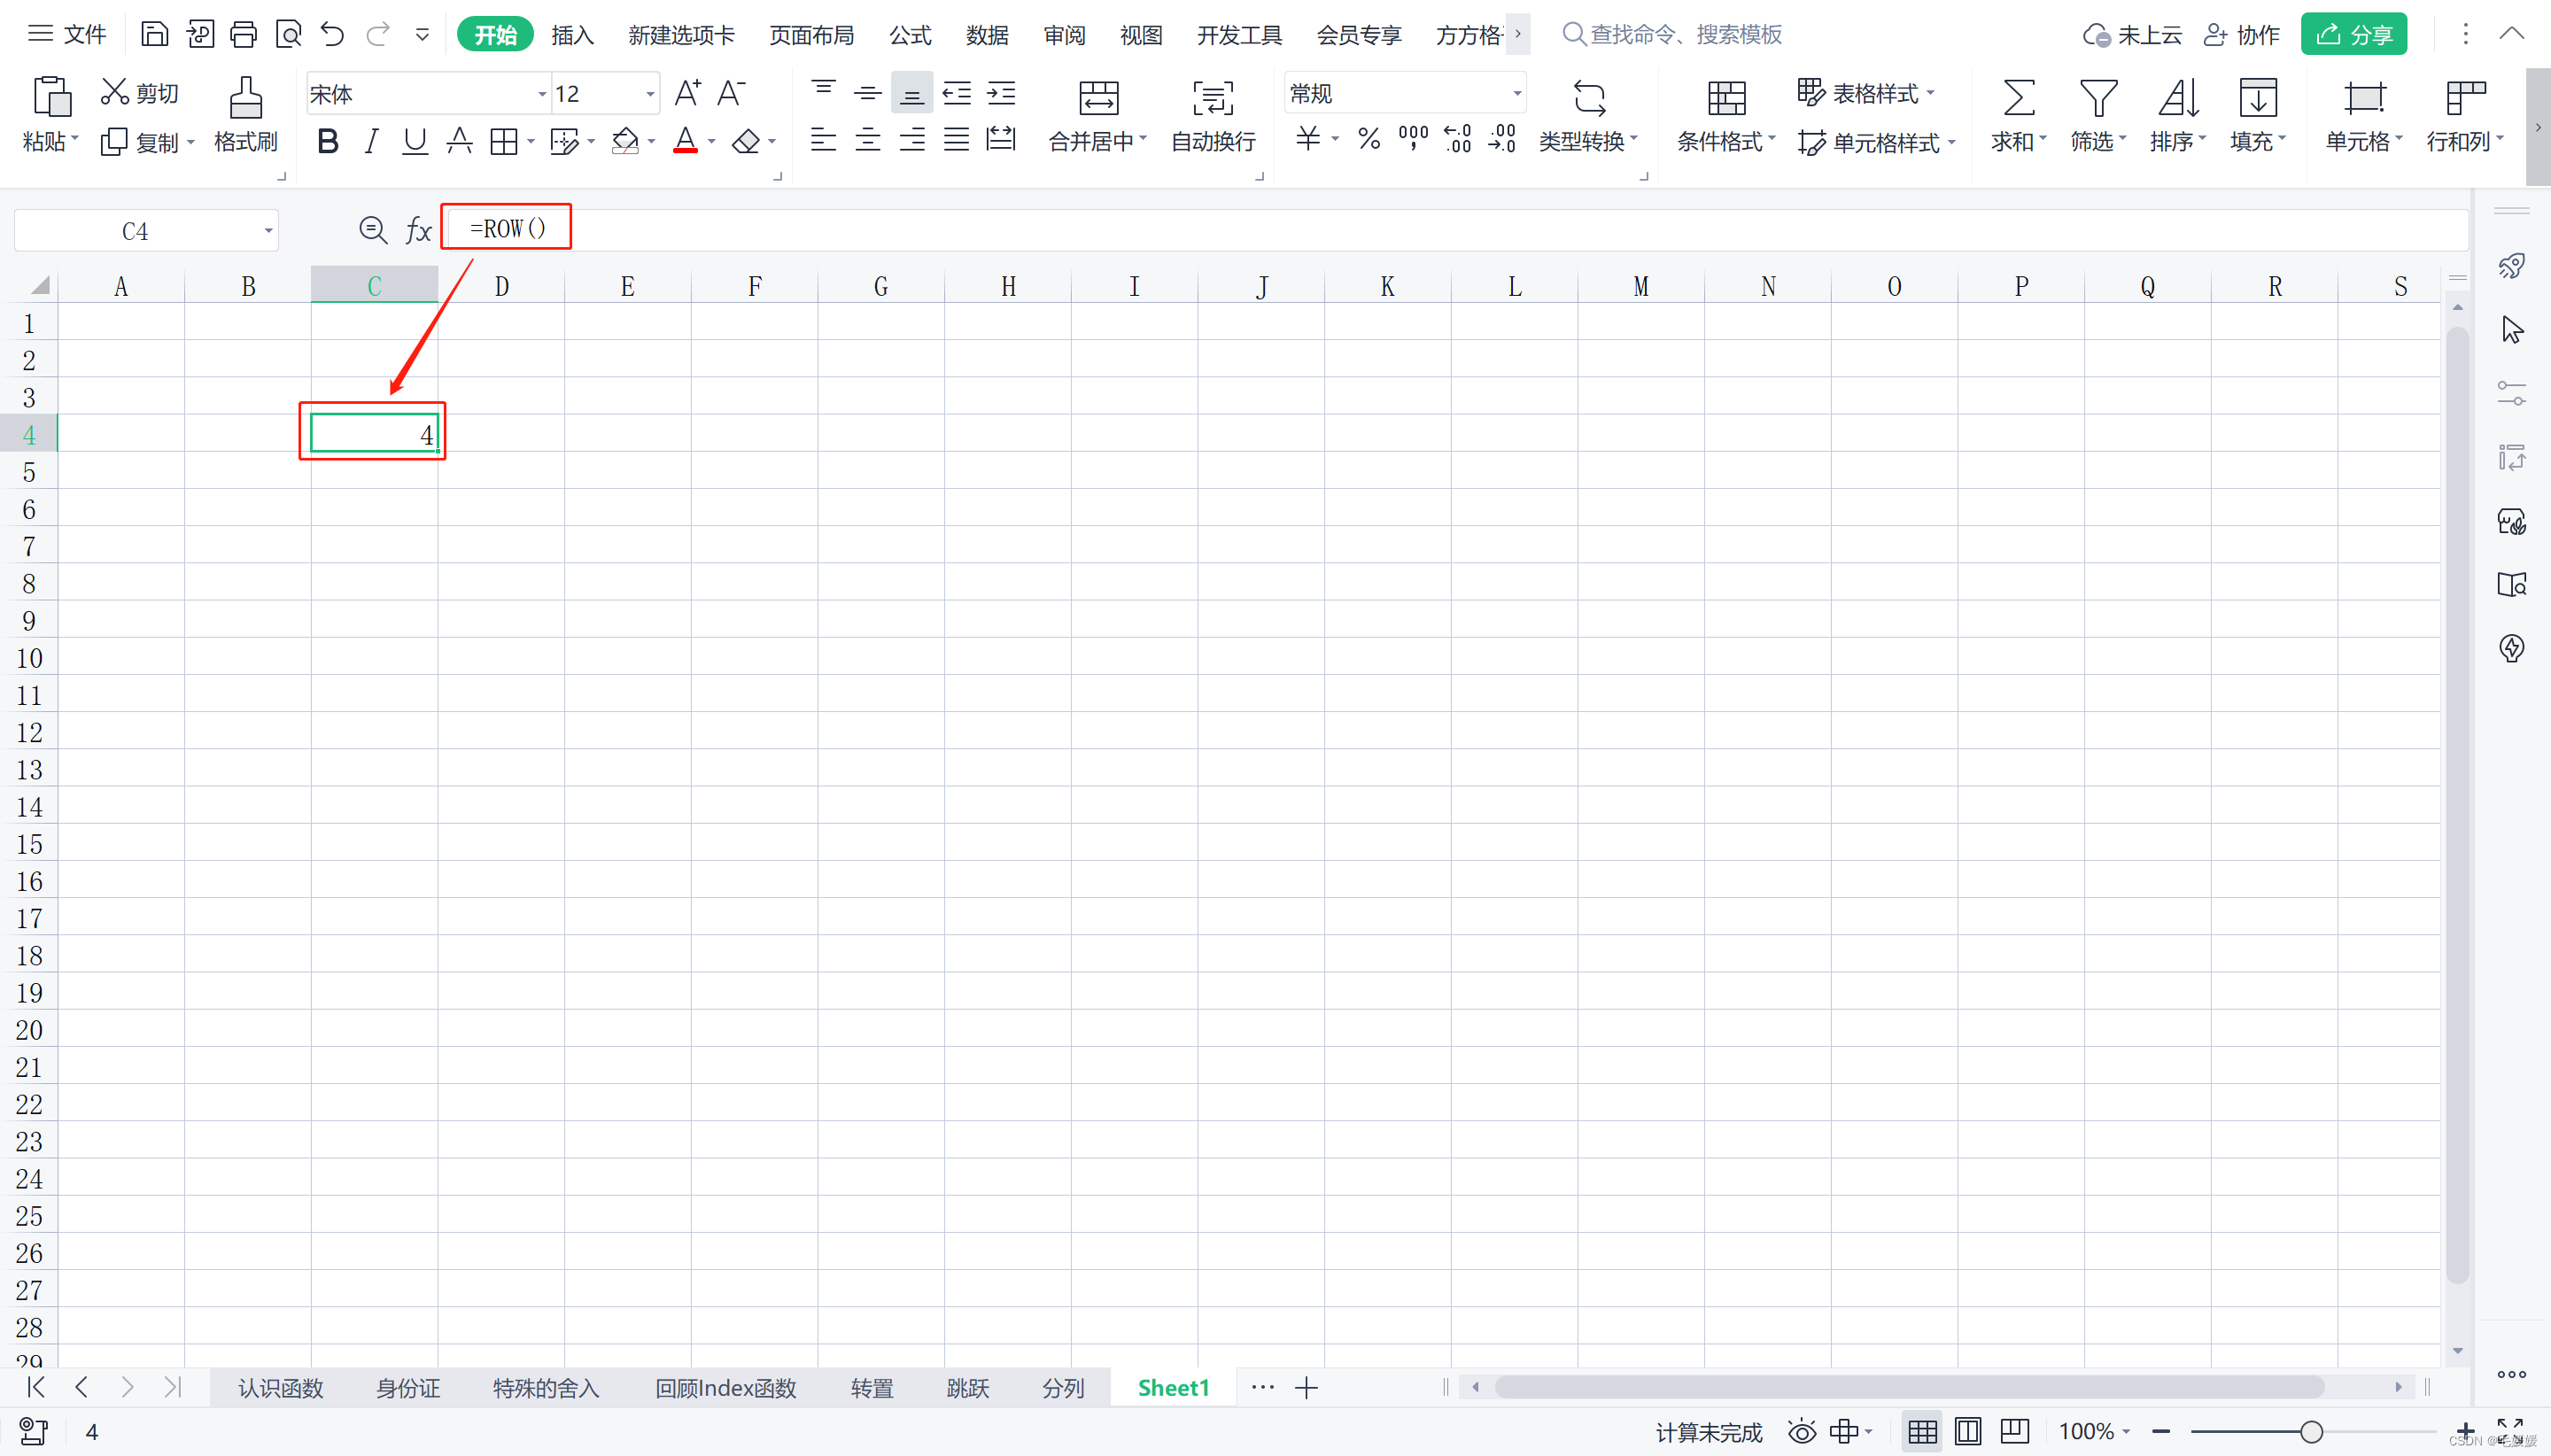Click the horizontal scrollbar at bottom
2551x1456 pixels.
click(1908, 1387)
